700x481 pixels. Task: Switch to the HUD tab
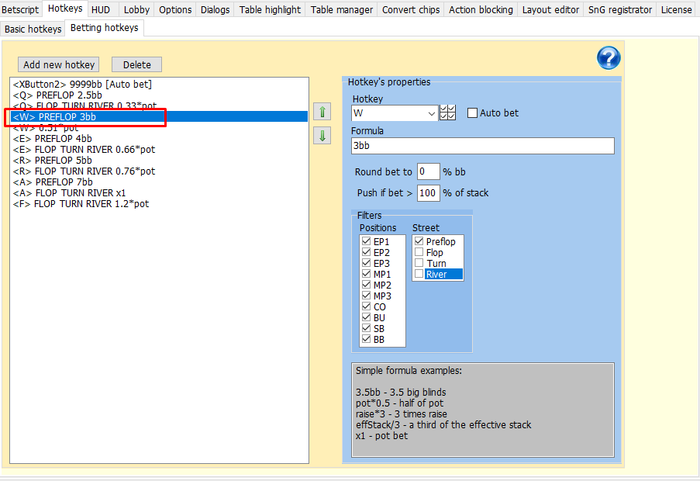[101, 9]
